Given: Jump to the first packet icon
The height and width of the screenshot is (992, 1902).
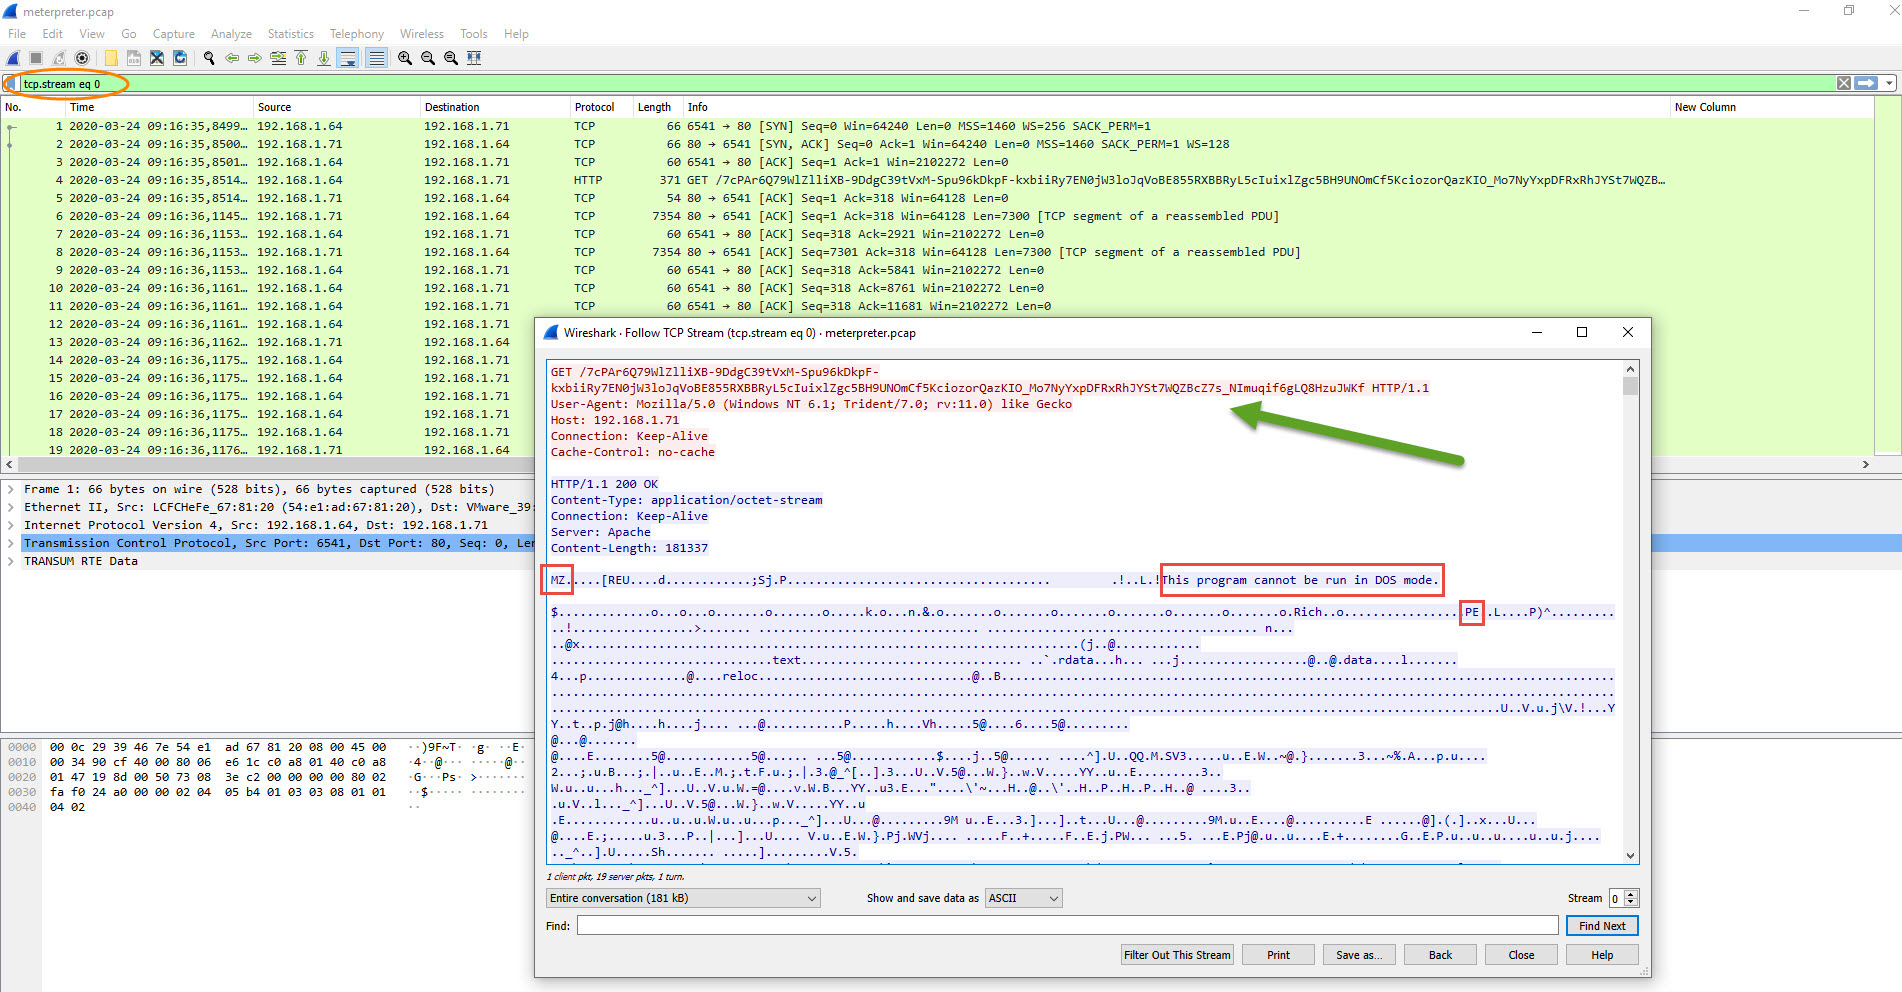Looking at the screenshot, I should (301, 58).
